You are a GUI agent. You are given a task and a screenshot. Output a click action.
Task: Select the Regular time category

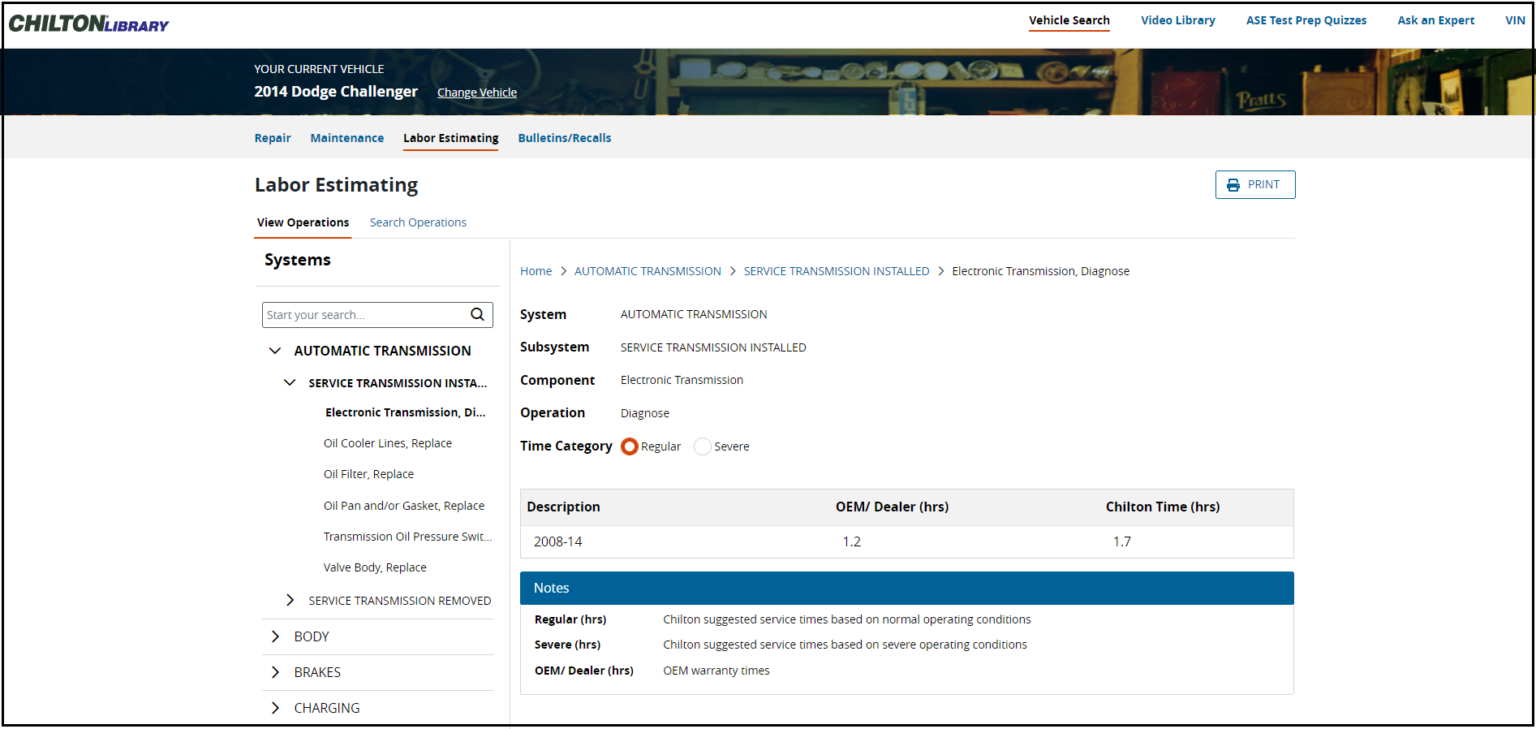point(629,446)
